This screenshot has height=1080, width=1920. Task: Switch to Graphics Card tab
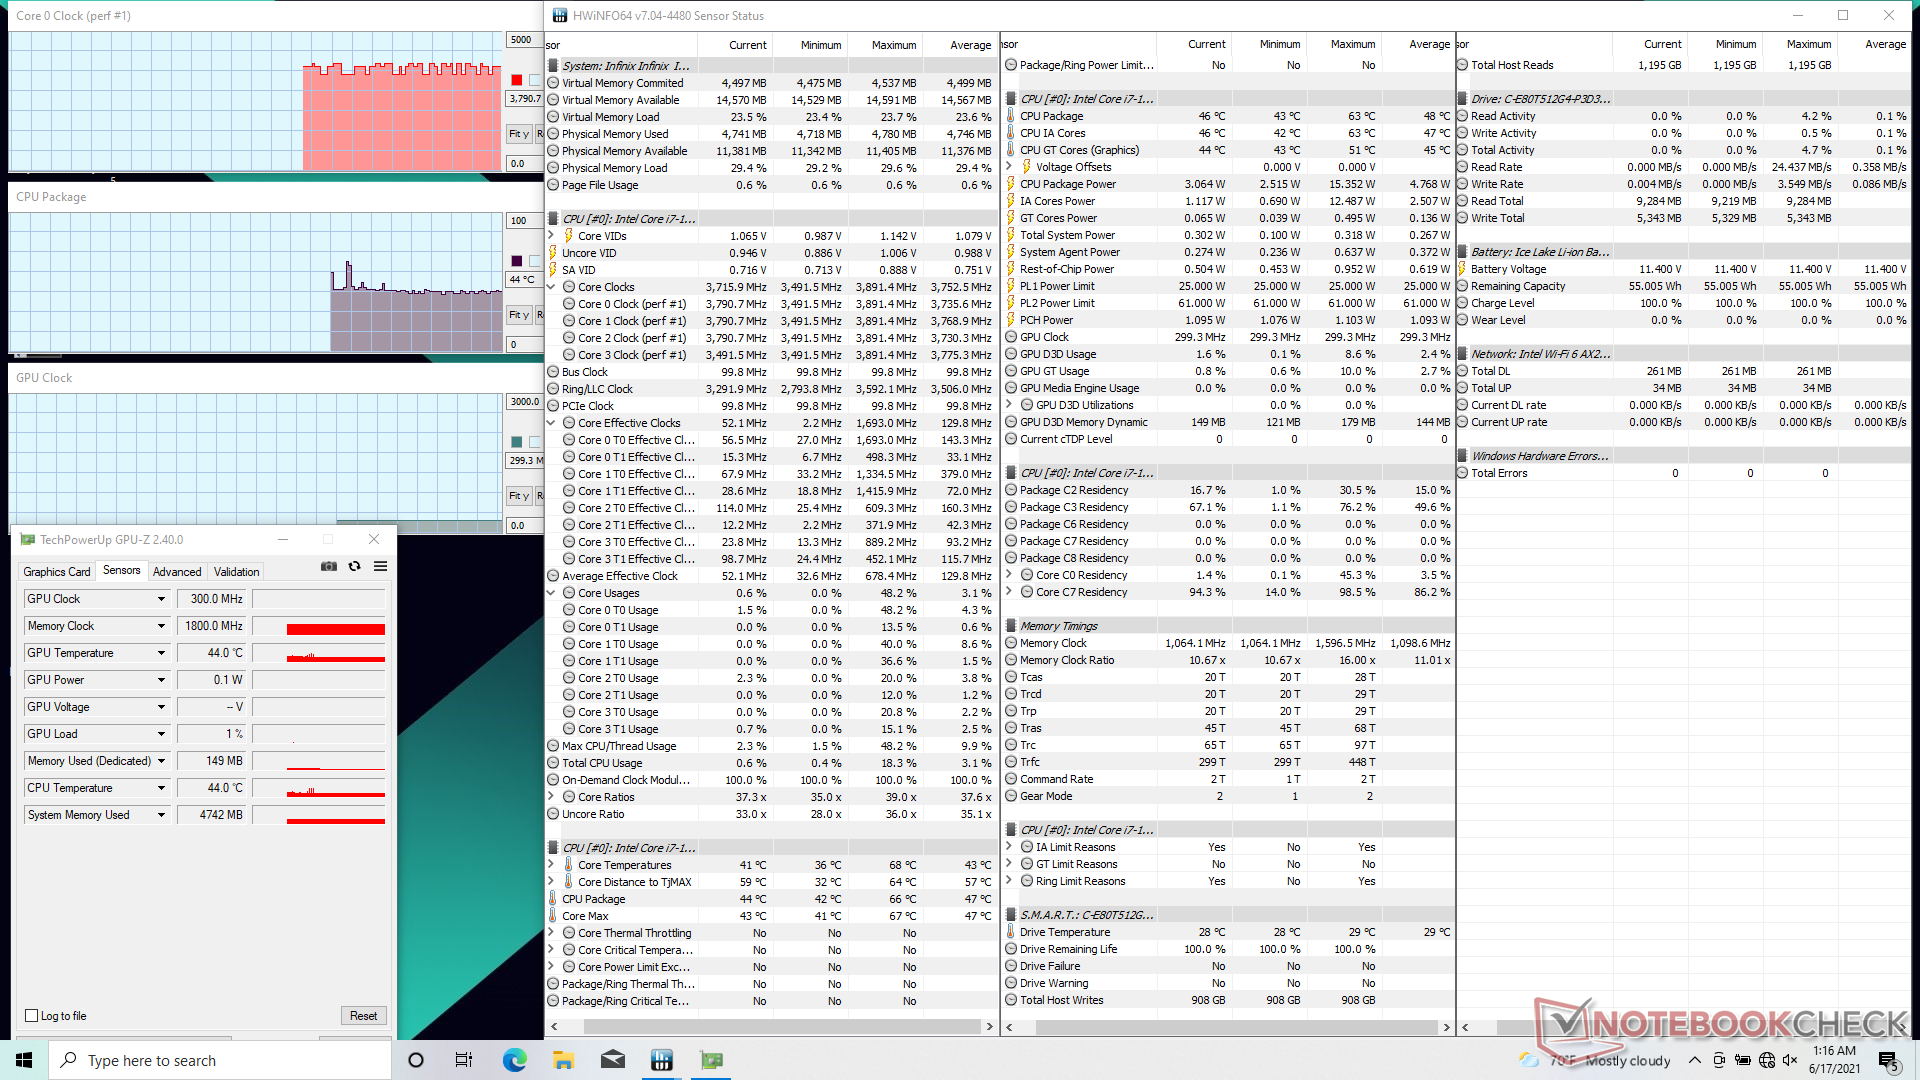click(x=57, y=572)
